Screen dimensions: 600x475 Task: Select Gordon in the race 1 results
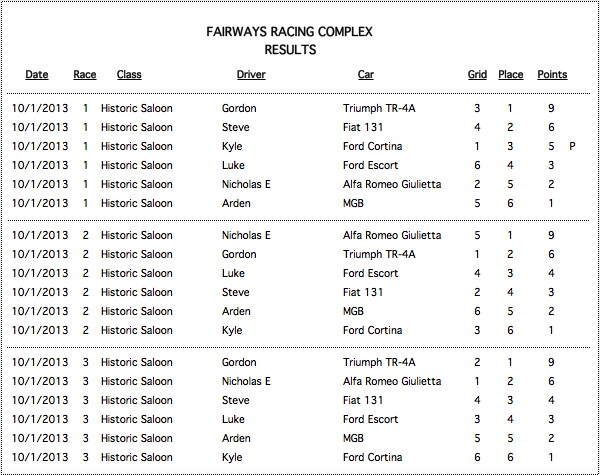point(239,108)
